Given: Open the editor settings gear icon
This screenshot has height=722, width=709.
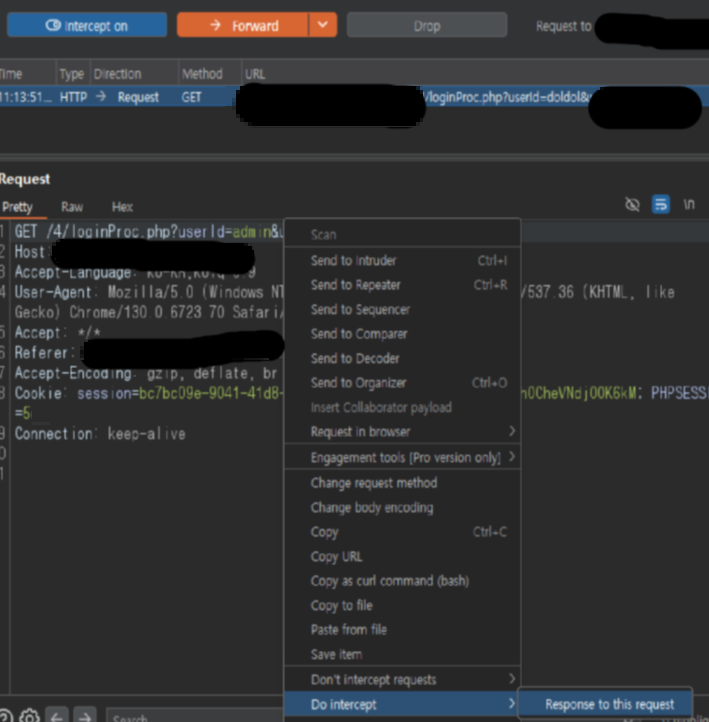Looking at the screenshot, I should pyautogui.click(x=29, y=716).
